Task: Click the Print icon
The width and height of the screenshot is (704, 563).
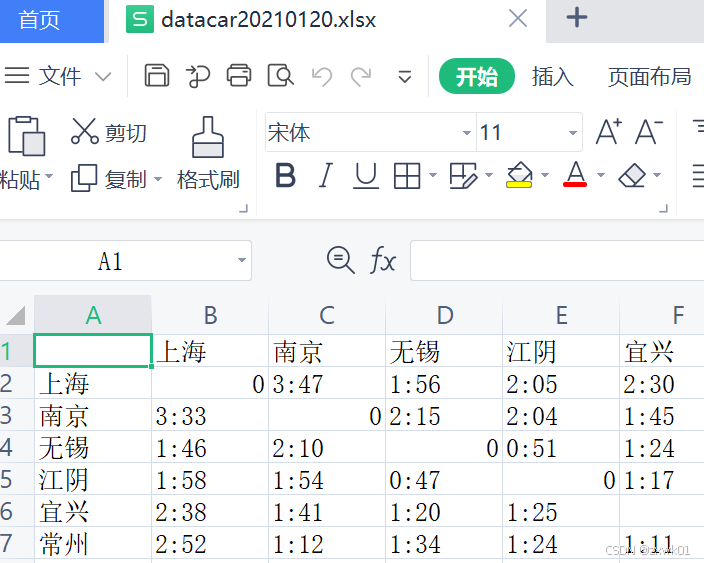Action: [x=239, y=75]
